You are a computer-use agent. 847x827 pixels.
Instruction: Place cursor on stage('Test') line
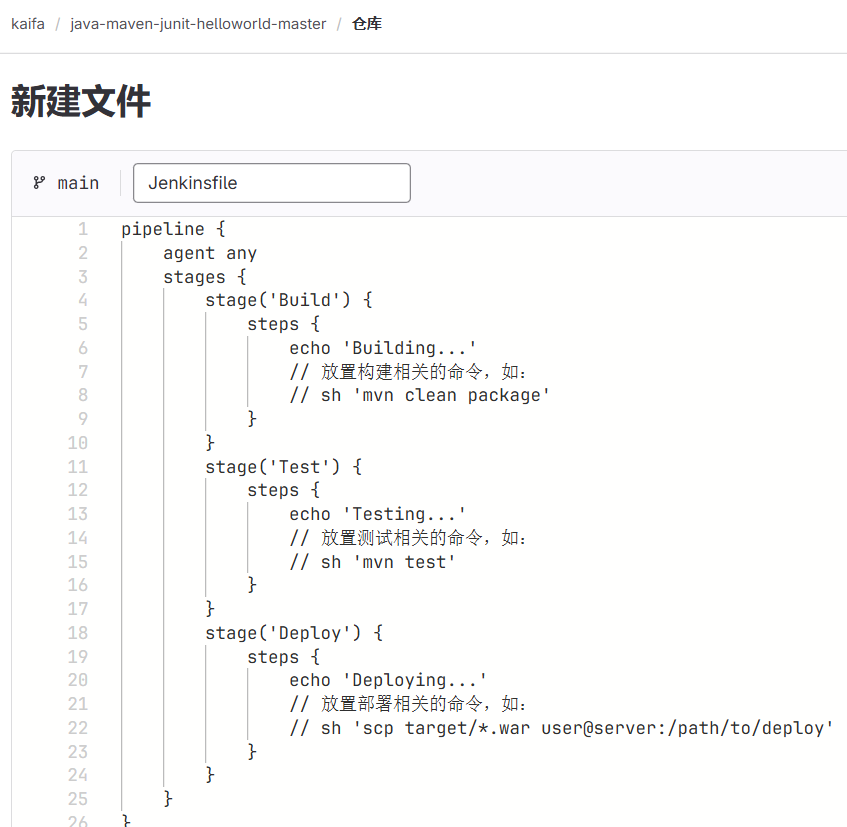(x=283, y=467)
